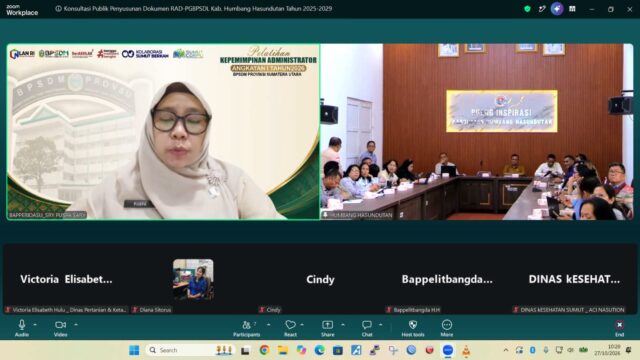640x360 pixels.
Task: Select Victoria Elisabeth participant tile
Action: 66,279
